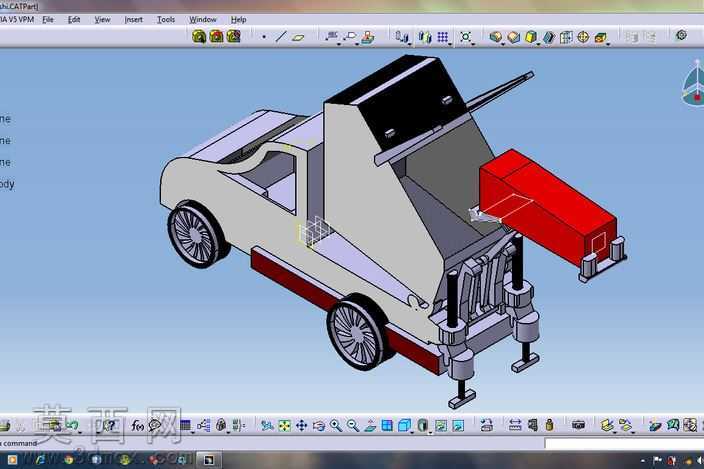Open the Formula f(x) tool
The width and height of the screenshot is (704, 469).
tap(137, 425)
